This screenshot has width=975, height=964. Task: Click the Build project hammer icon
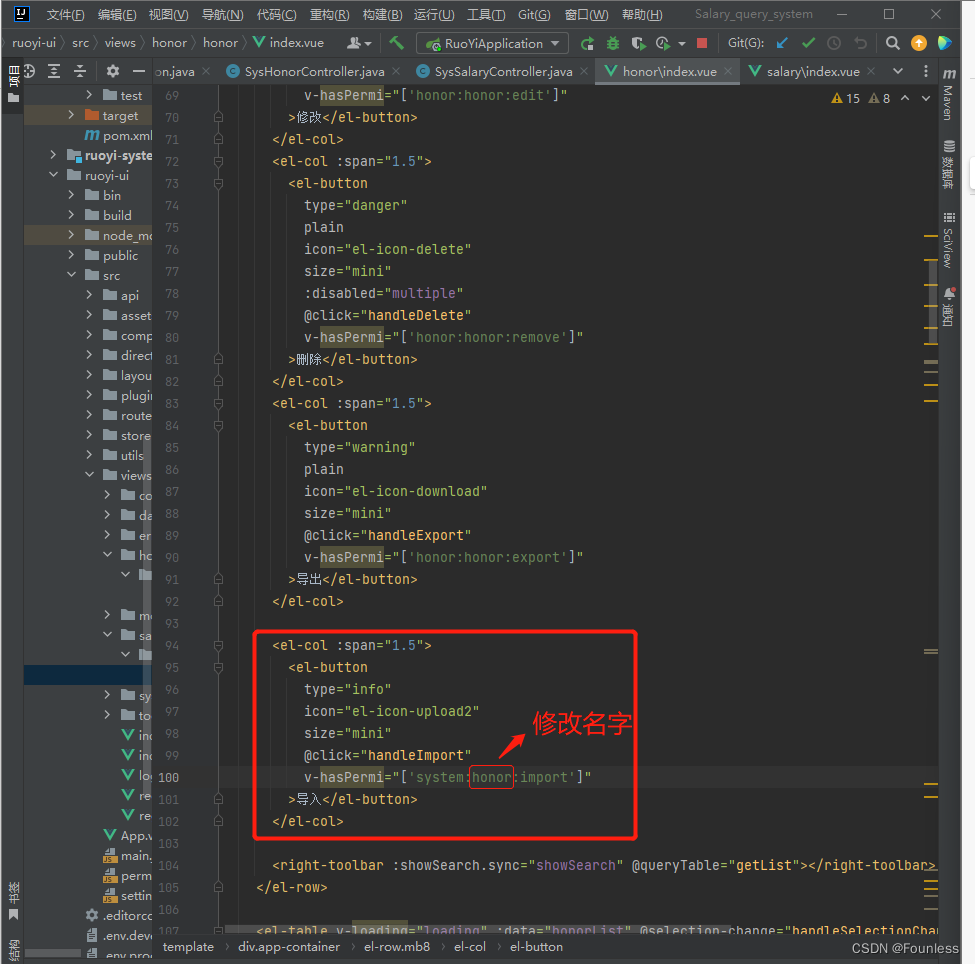tap(397, 43)
